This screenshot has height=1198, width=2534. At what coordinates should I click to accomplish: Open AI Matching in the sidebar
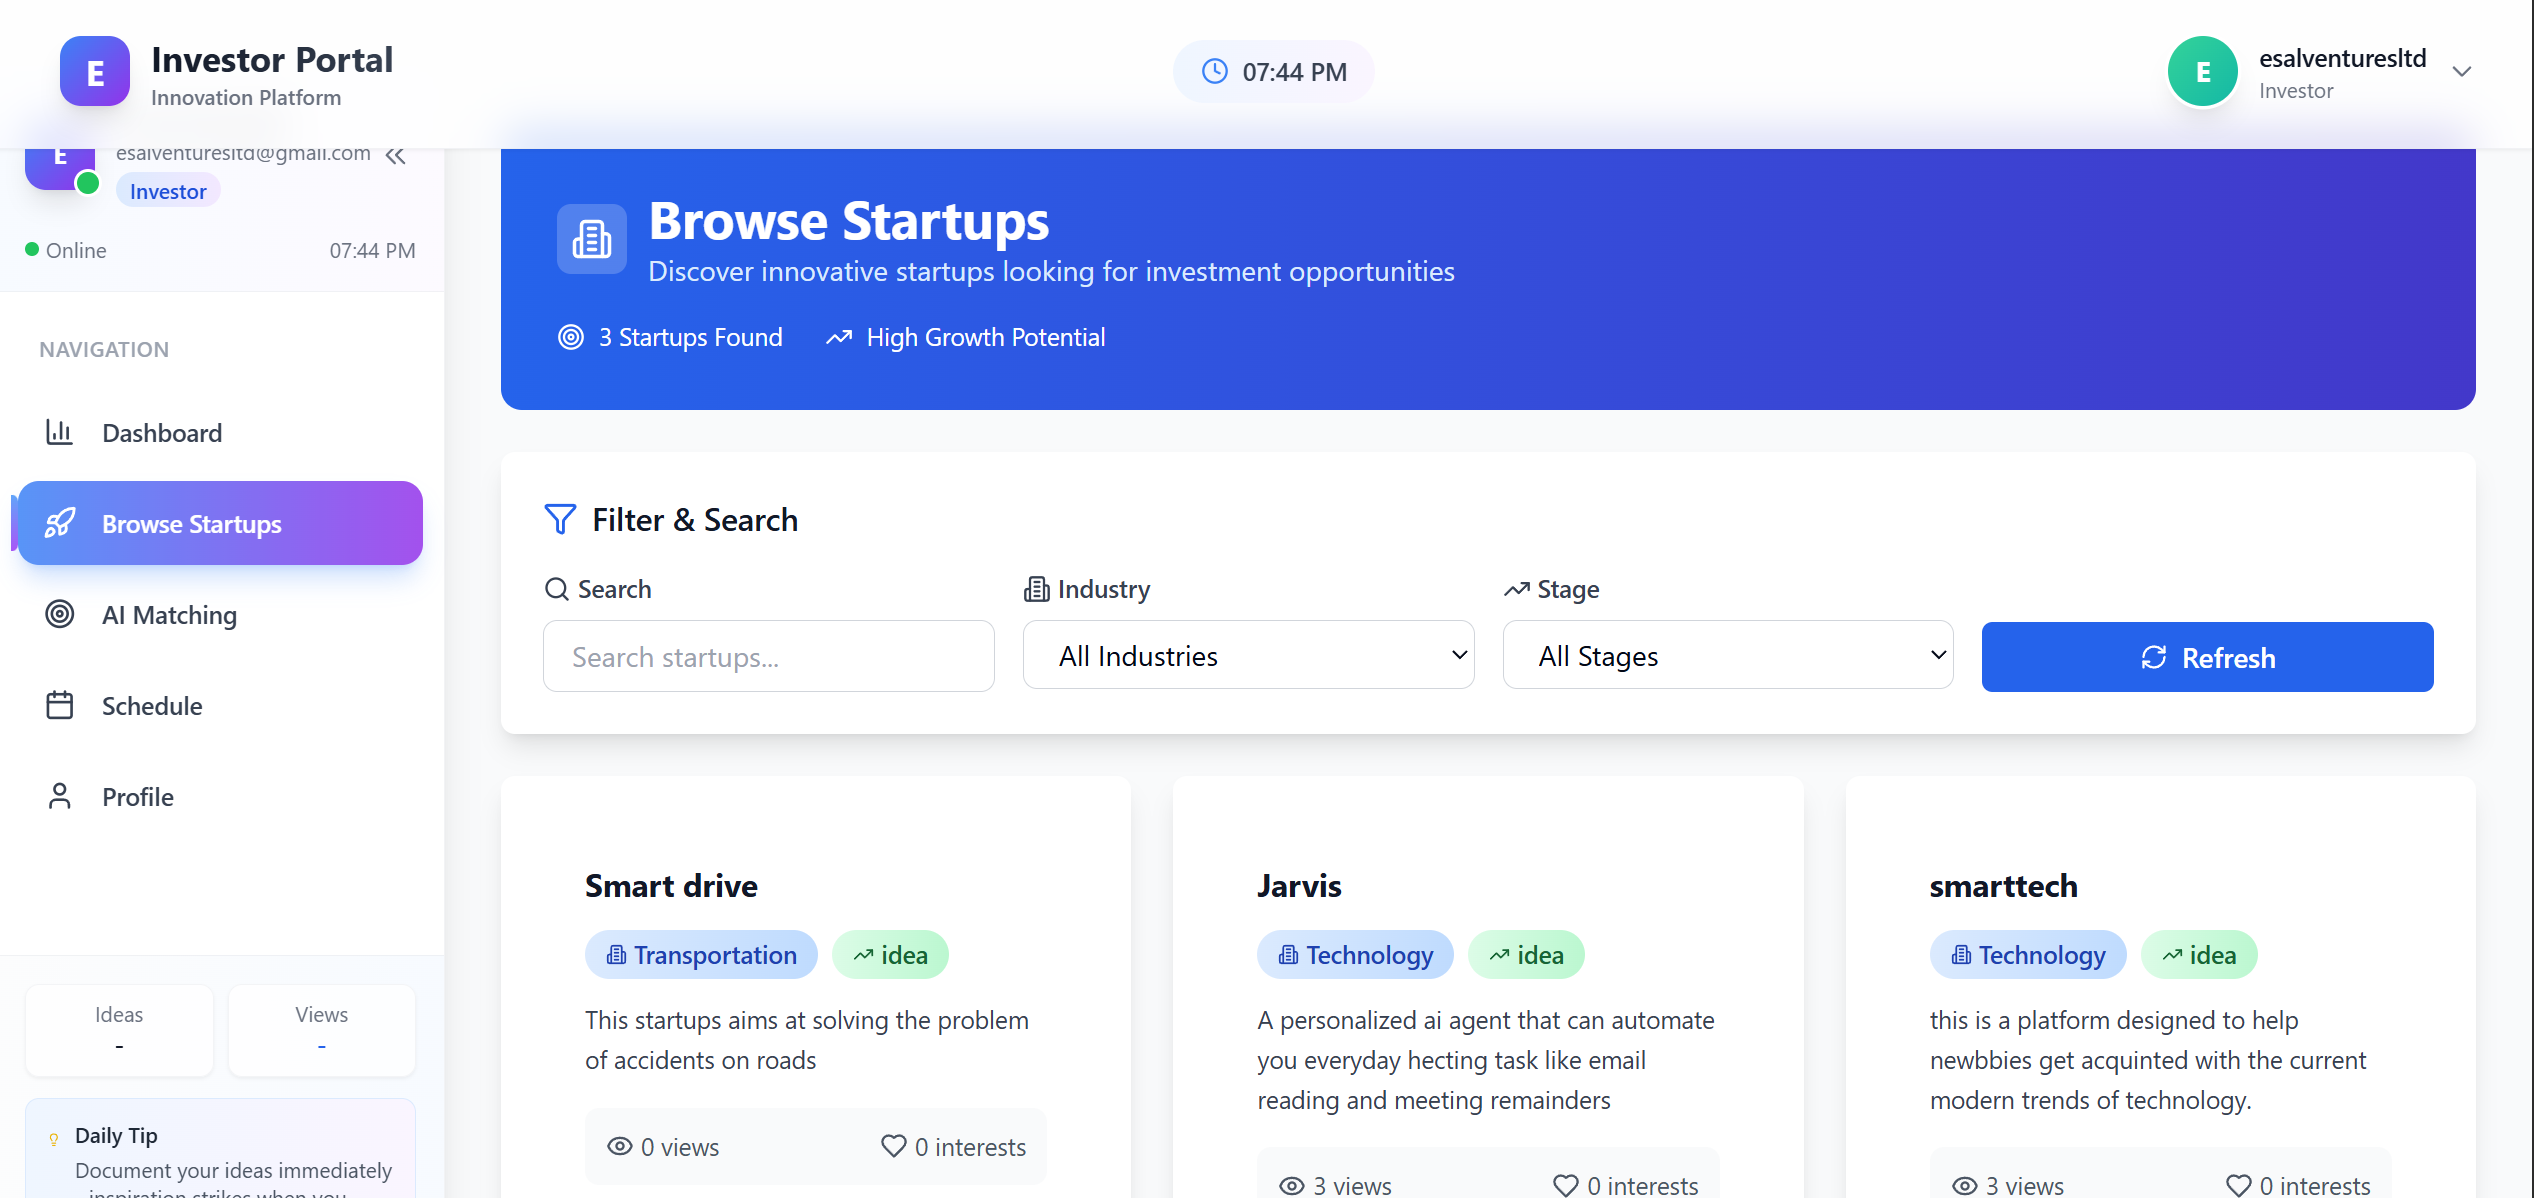coord(169,615)
